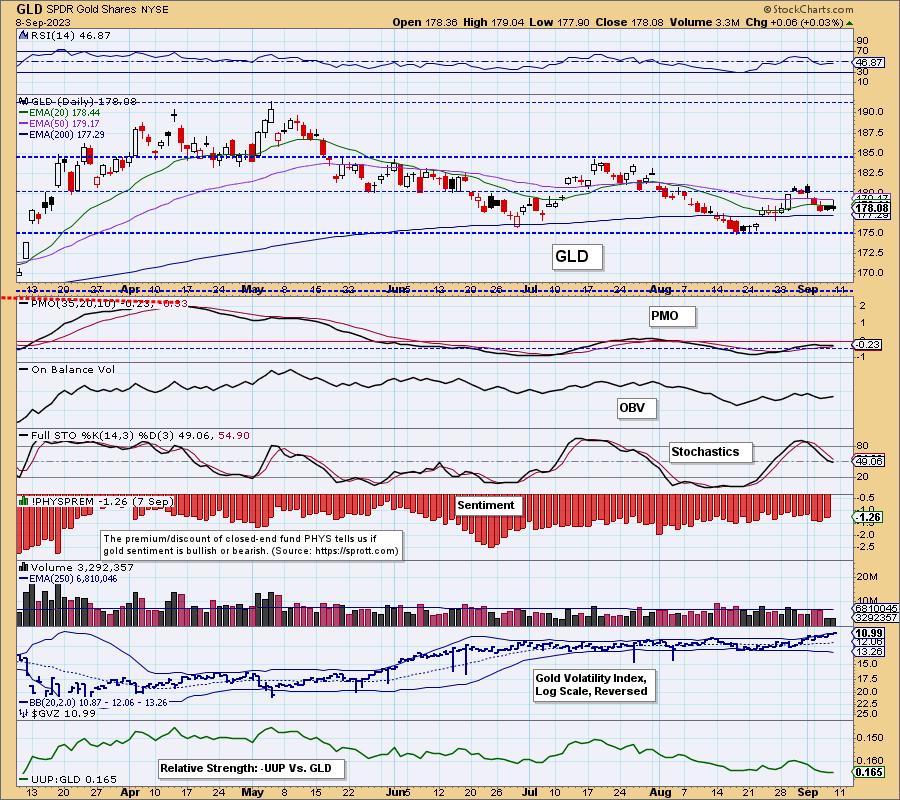This screenshot has width=900, height=800.
Task: Click the RSI indicator icon beside RSI(14)
Action: click(24, 35)
